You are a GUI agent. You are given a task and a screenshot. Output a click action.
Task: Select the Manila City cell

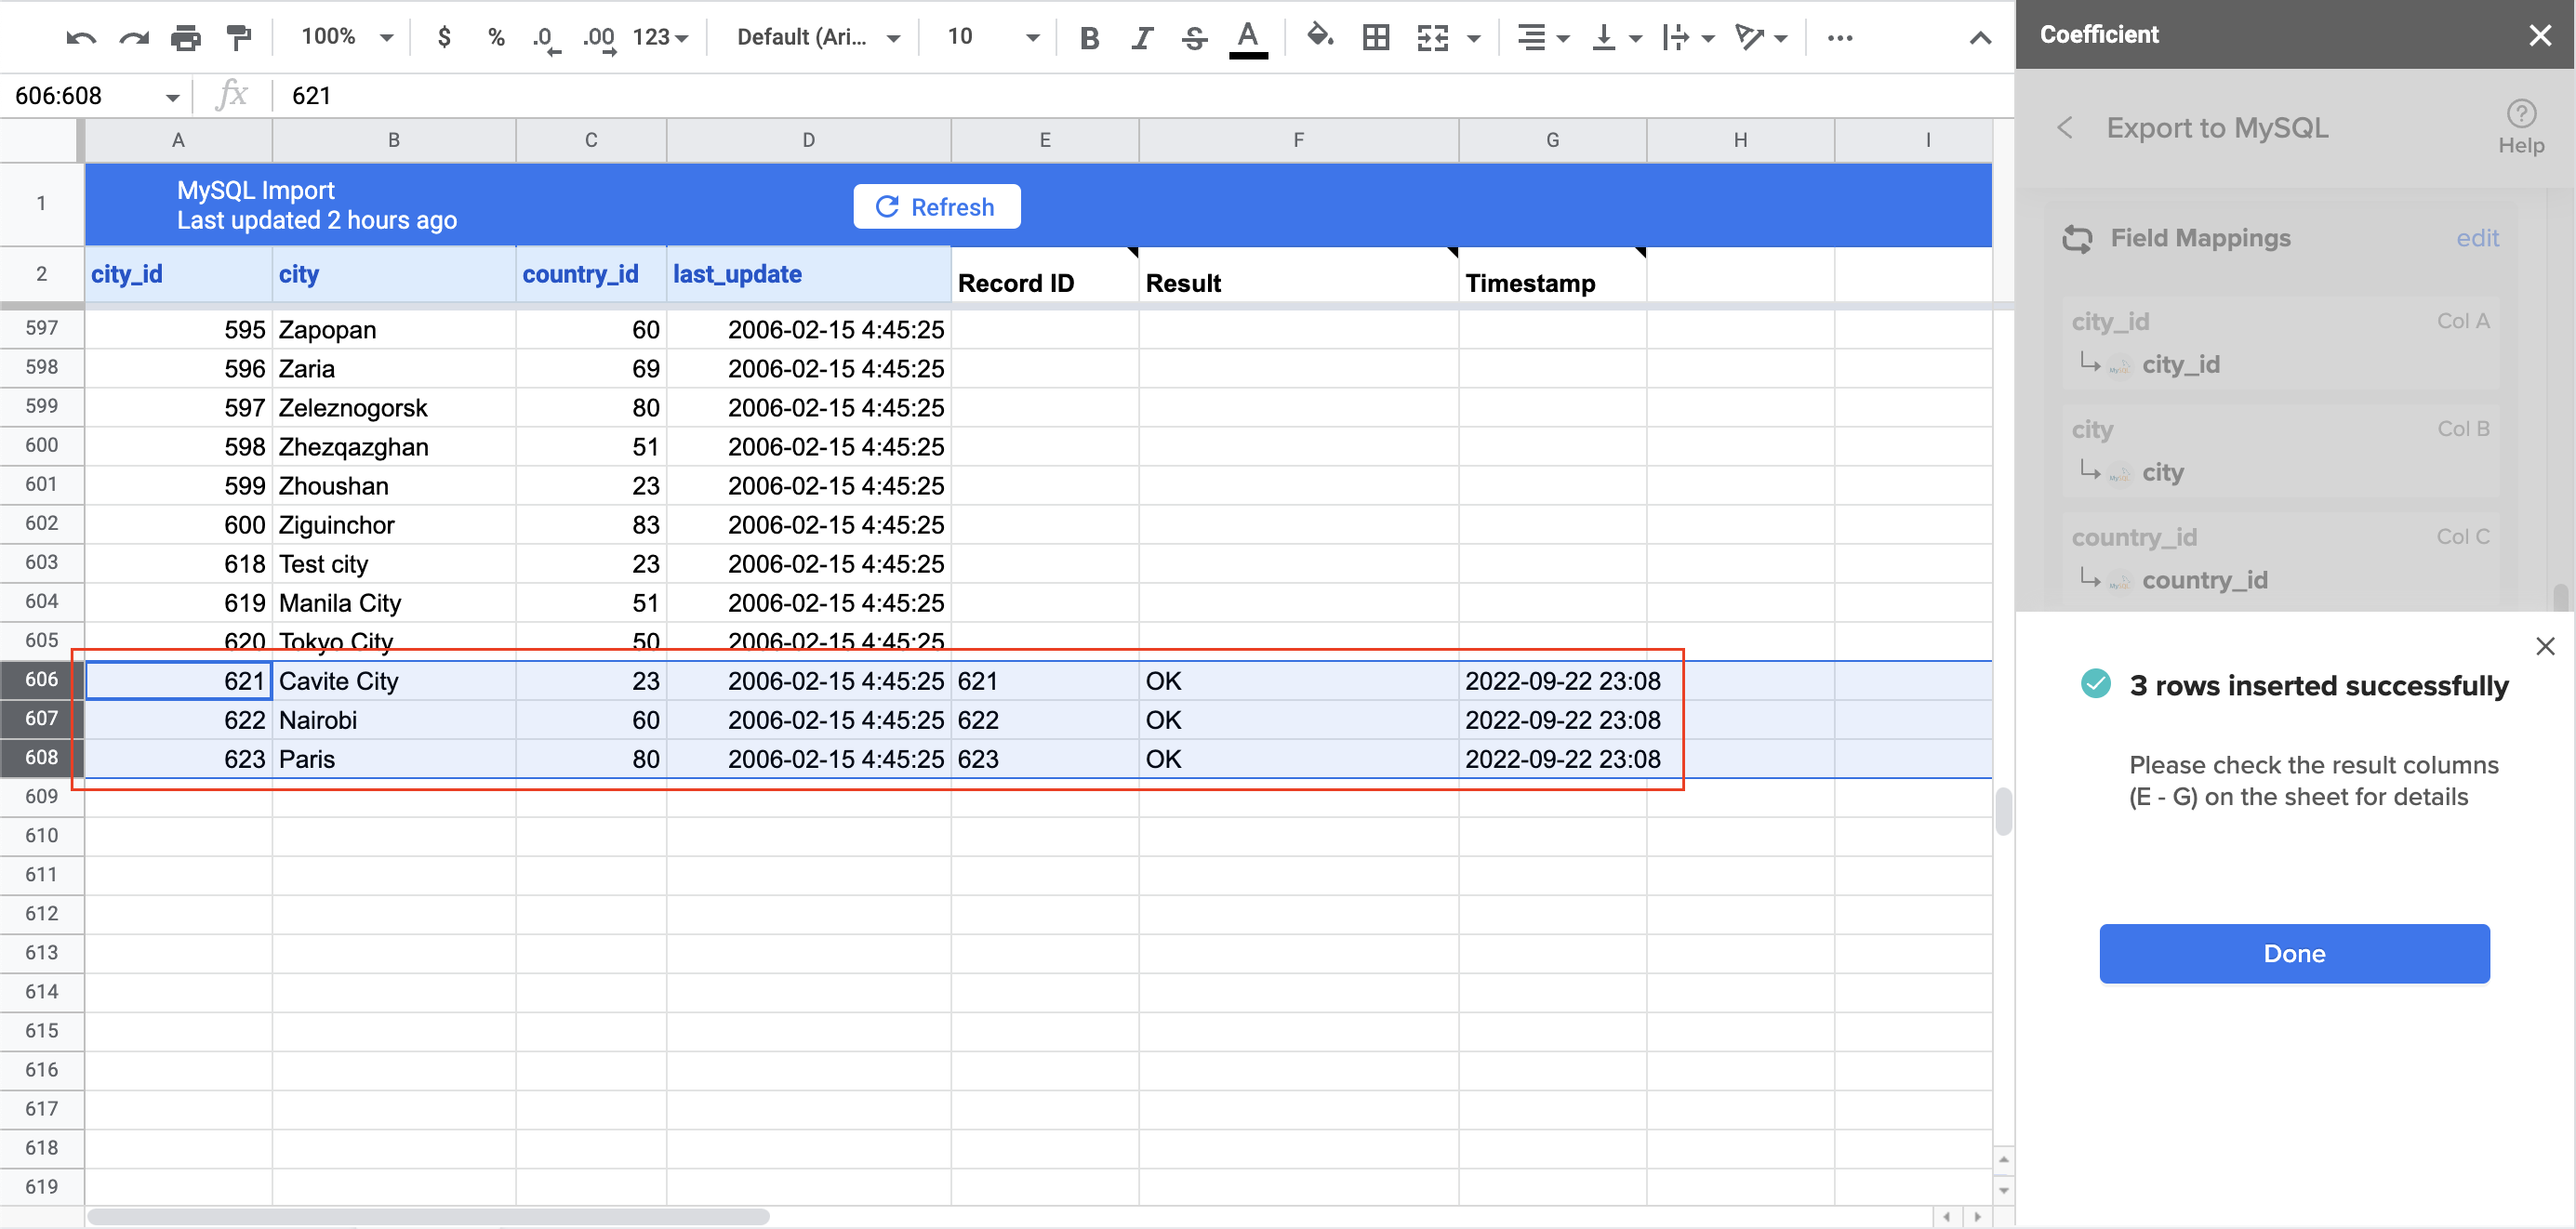point(394,603)
